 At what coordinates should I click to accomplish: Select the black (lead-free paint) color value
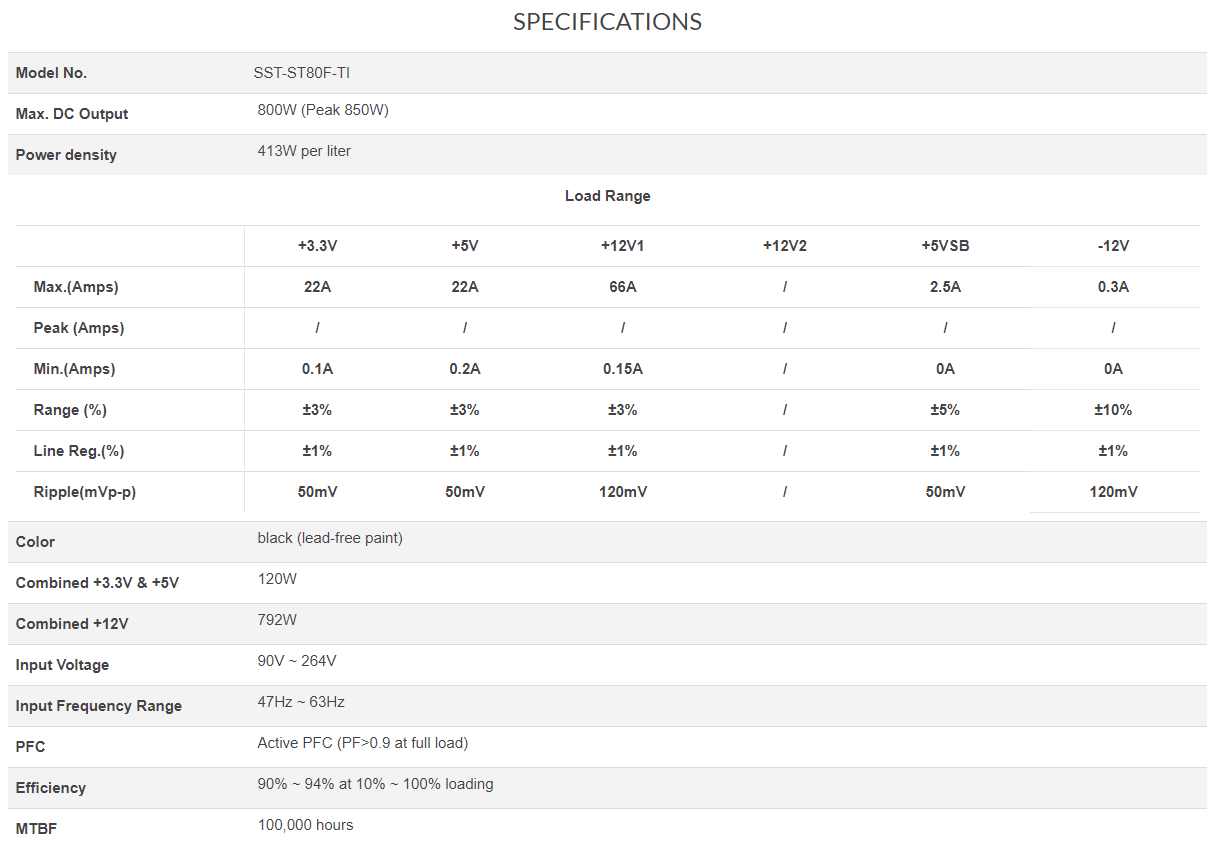pyautogui.click(x=330, y=538)
